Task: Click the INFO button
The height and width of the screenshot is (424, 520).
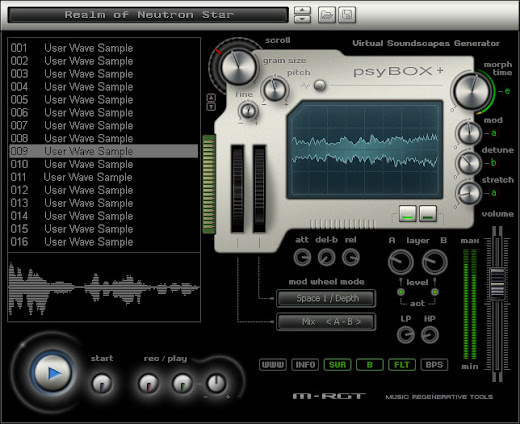Action: (x=305, y=365)
